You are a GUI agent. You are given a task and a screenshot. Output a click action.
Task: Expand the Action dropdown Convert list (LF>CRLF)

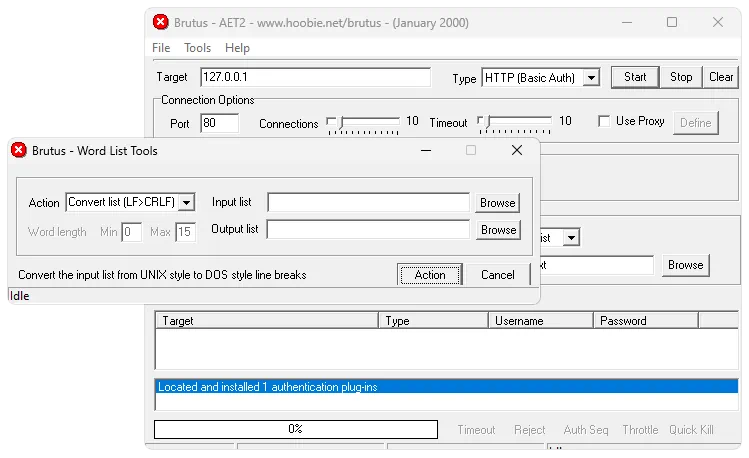coord(187,202)
